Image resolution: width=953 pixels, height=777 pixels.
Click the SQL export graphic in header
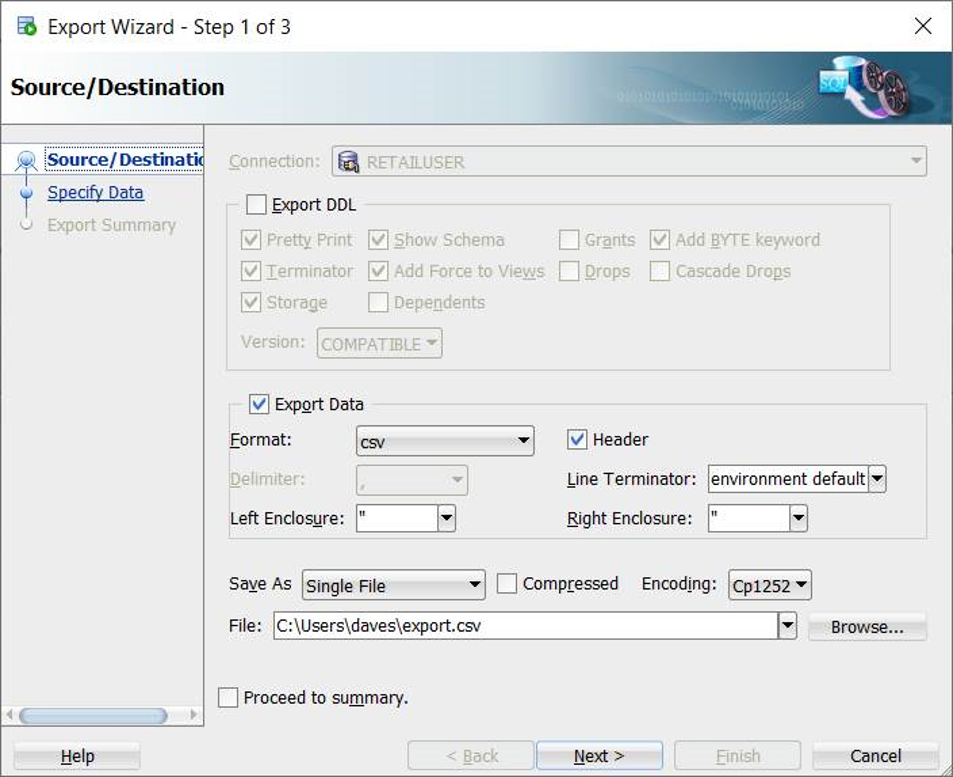(864, 88)
